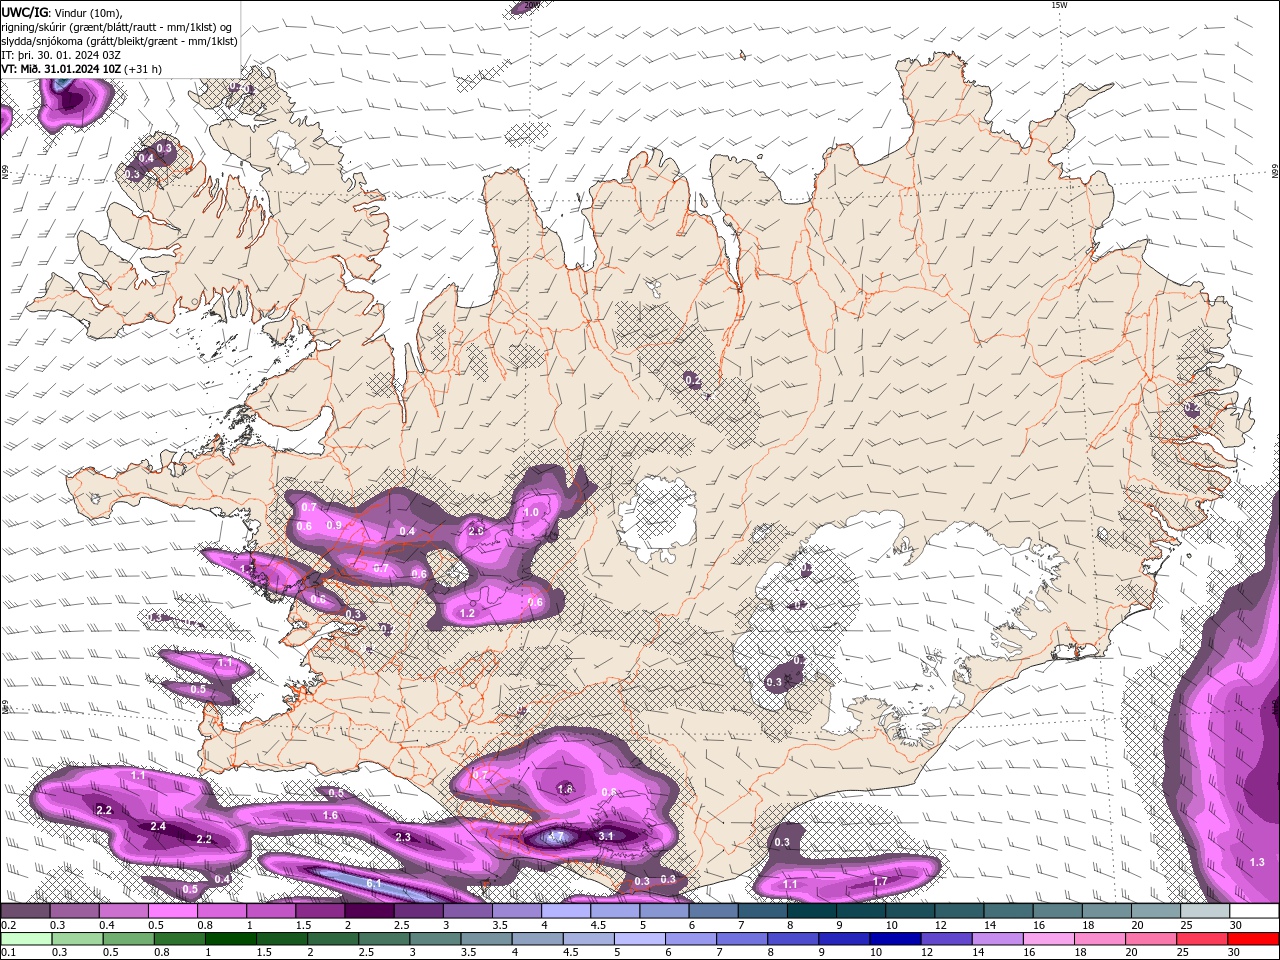This screenshot has width=1280, height=960.
Task: Click upper legend swatch between 4 and 4.5
Action: tap(566, 911)
